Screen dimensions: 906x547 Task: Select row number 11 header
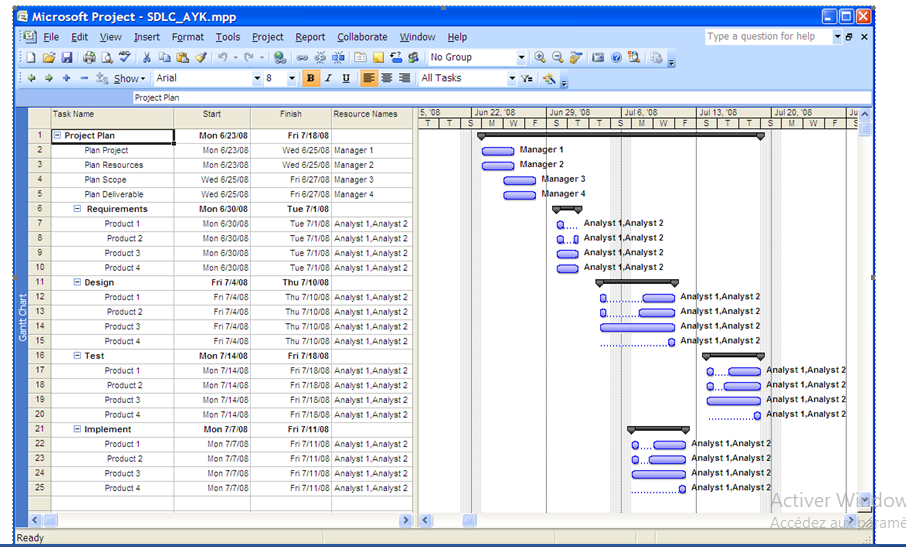tap(39, 282)
